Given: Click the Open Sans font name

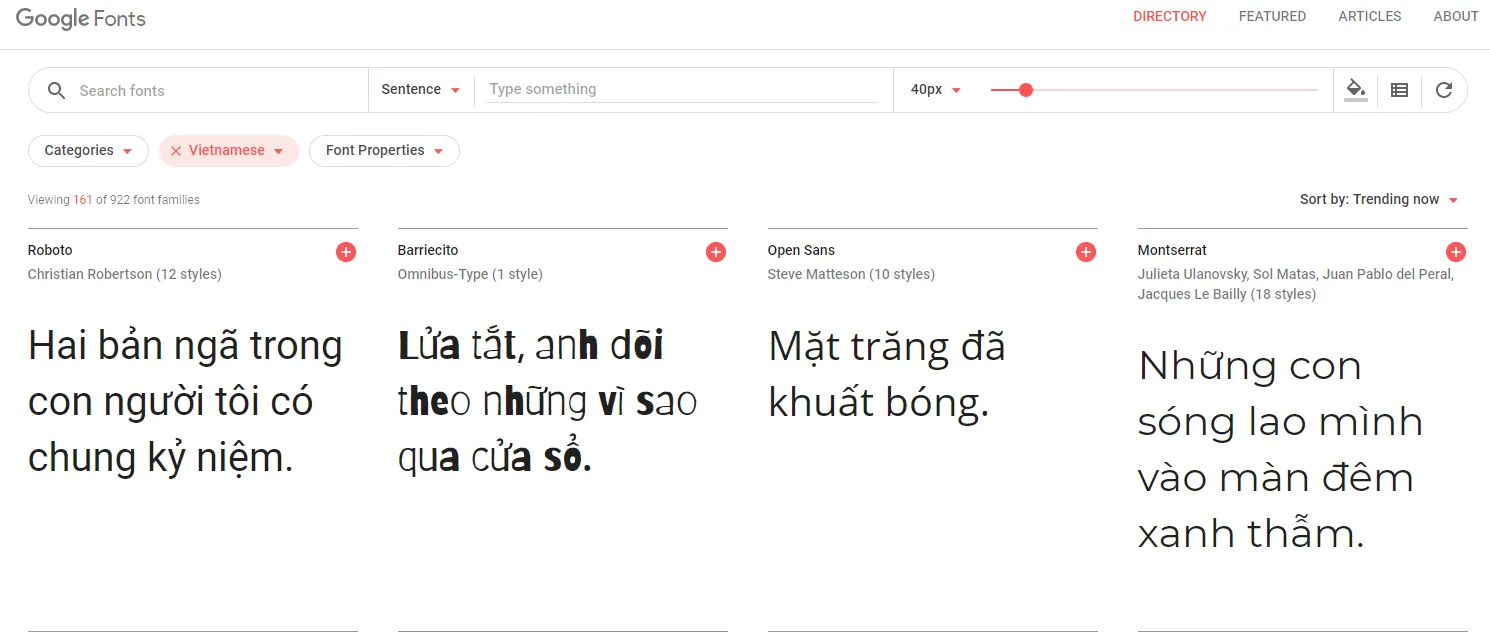Looking at the screenshot, I should coord(801,250).
